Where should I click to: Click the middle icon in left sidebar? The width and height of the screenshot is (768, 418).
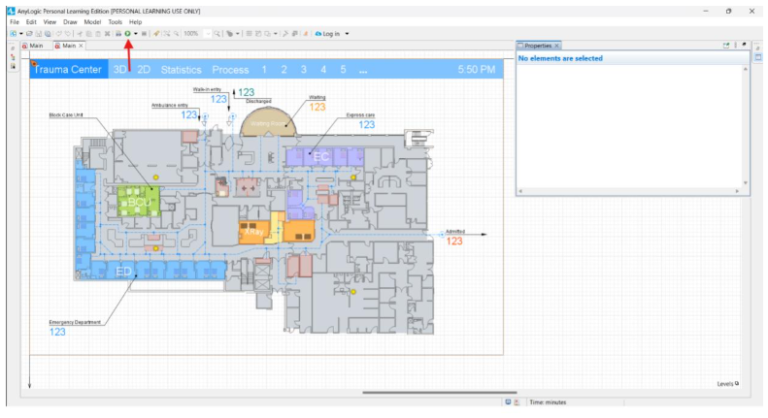(x=13, y=57)
